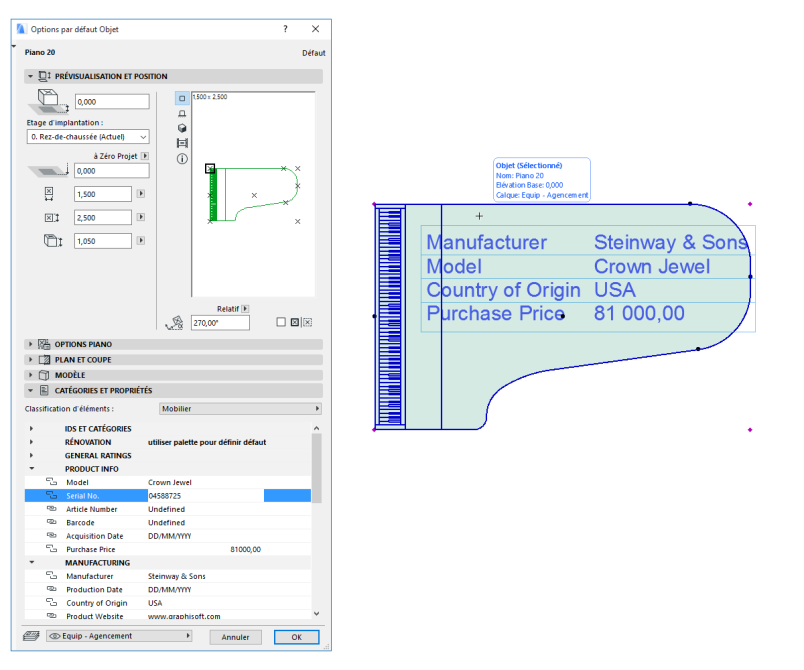Open the Etage d'implantation story dropdown

(x=88, y=137)
